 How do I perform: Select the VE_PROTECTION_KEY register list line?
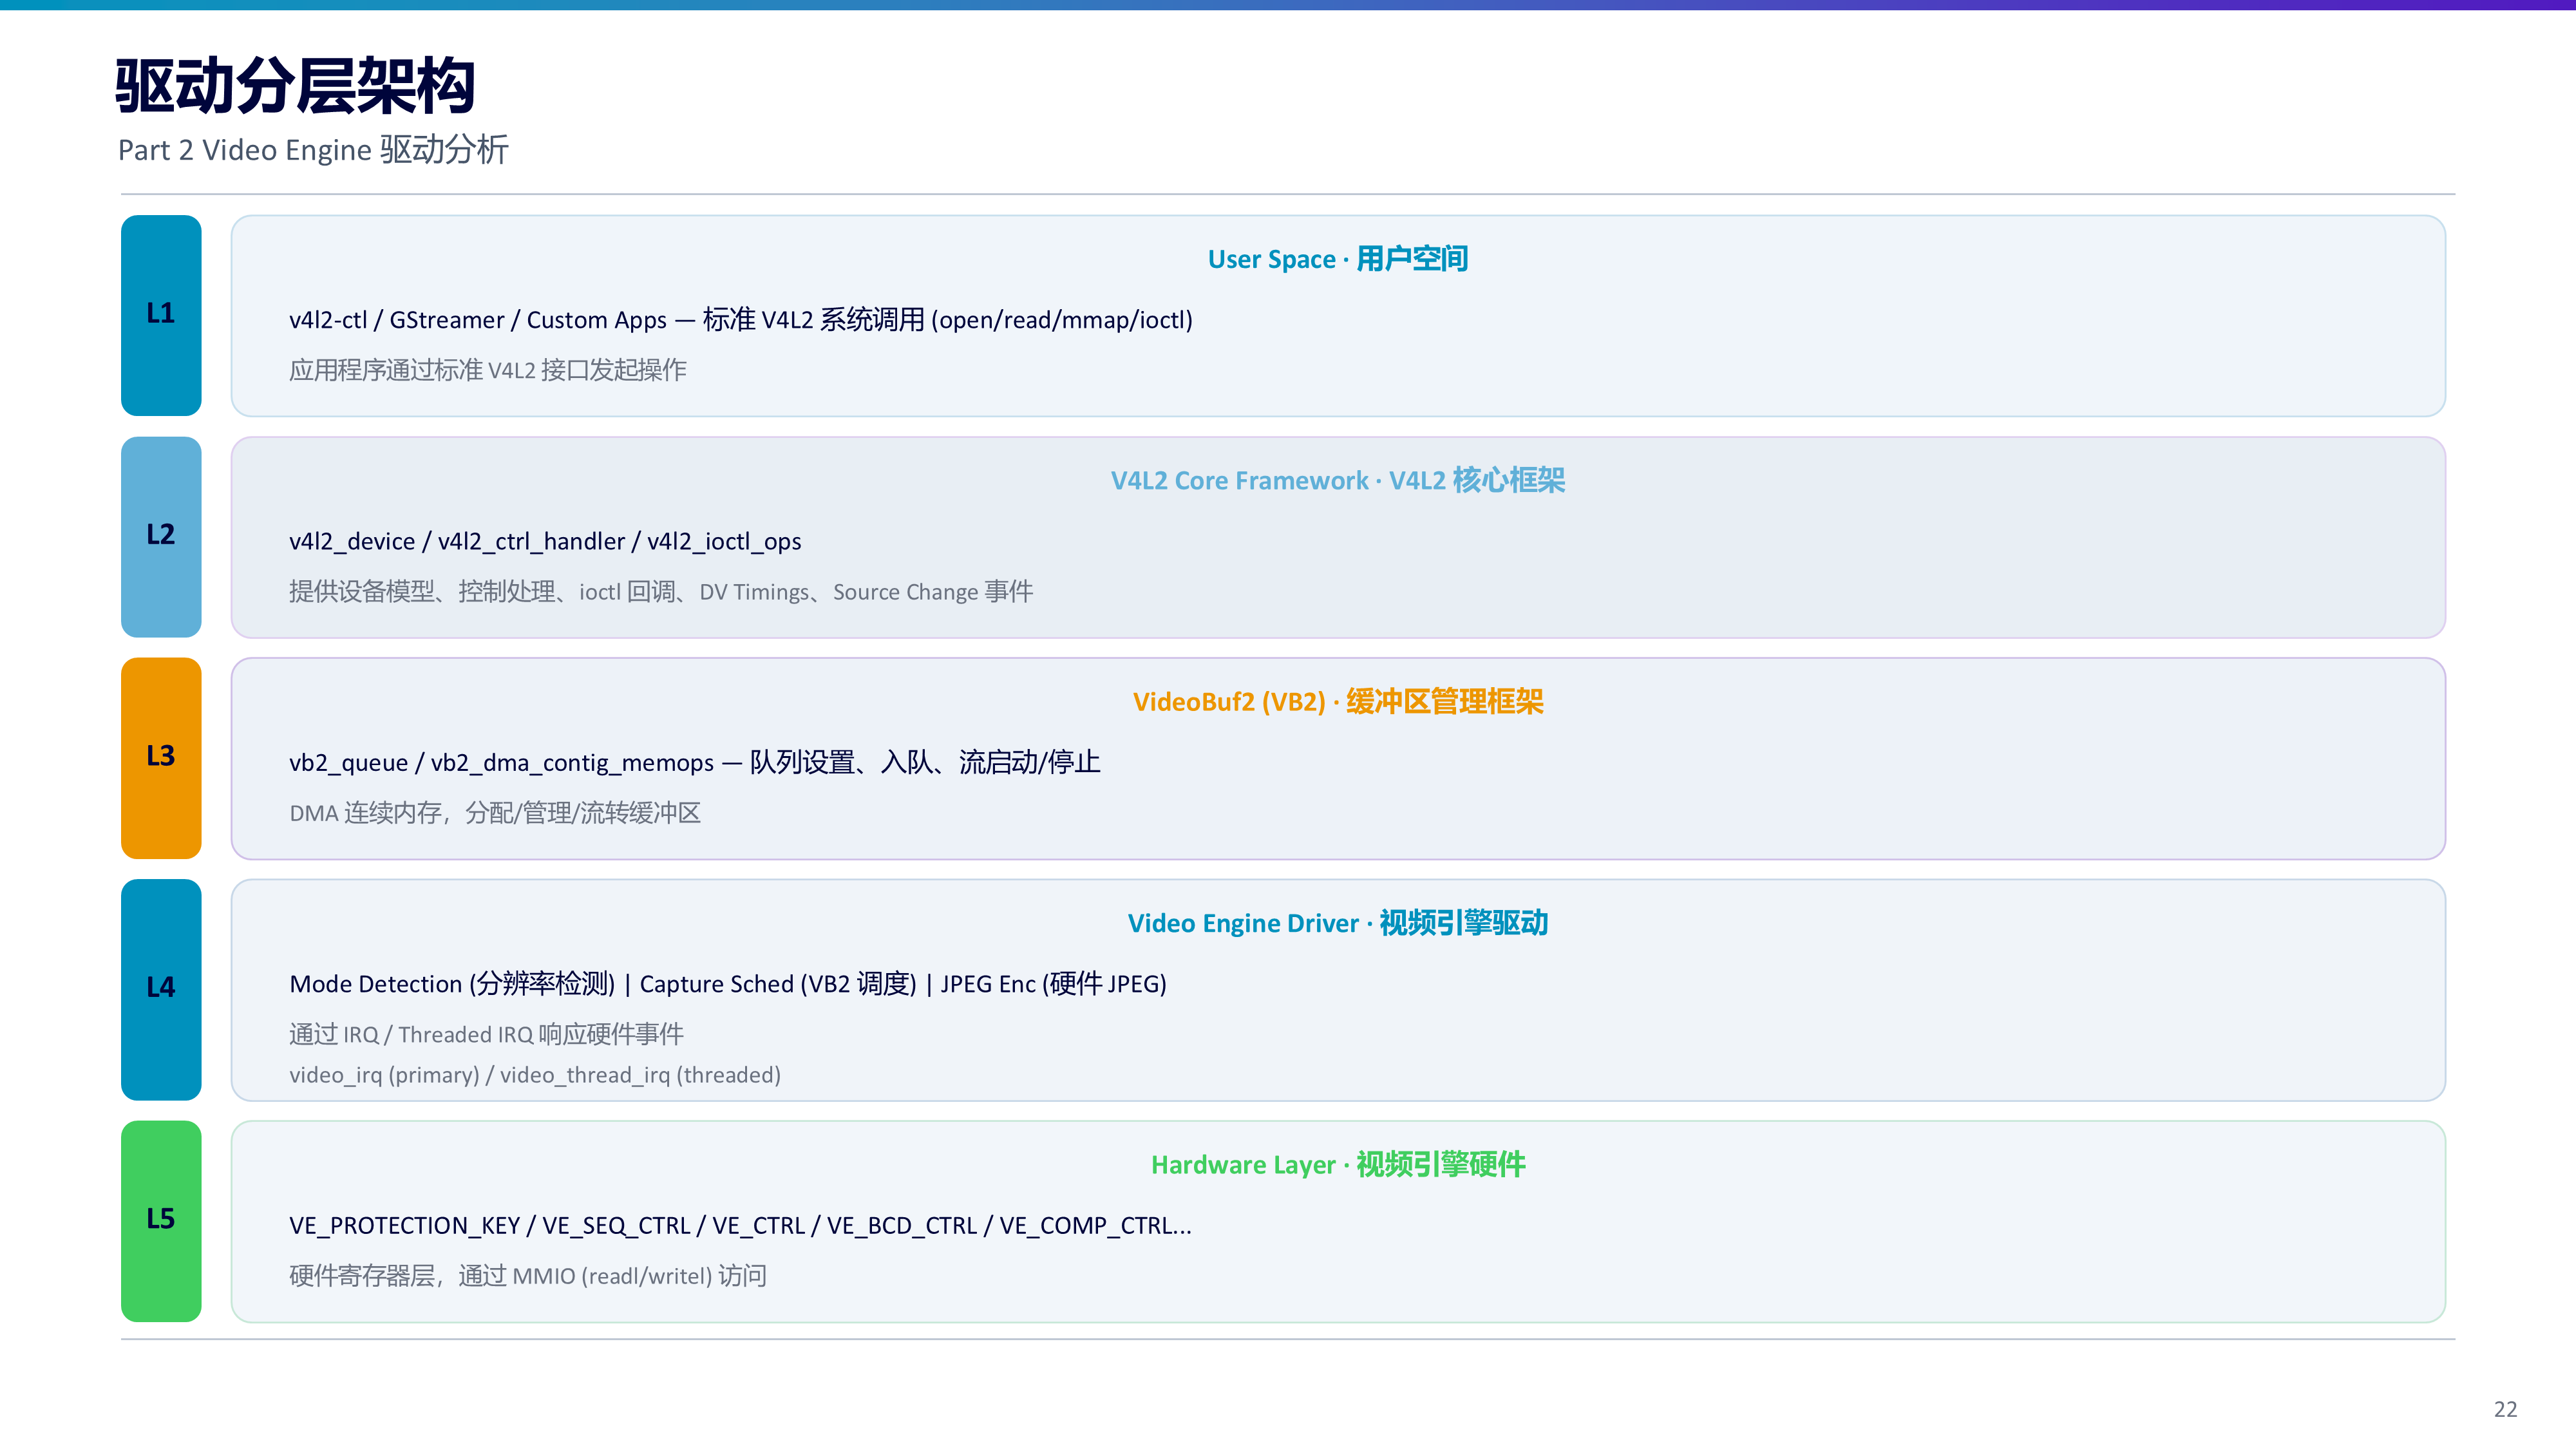740,1226
